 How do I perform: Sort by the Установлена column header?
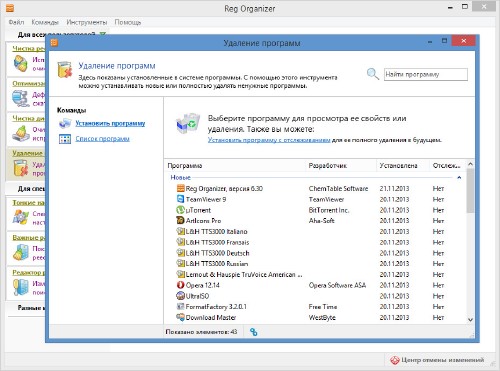point(403,166)
